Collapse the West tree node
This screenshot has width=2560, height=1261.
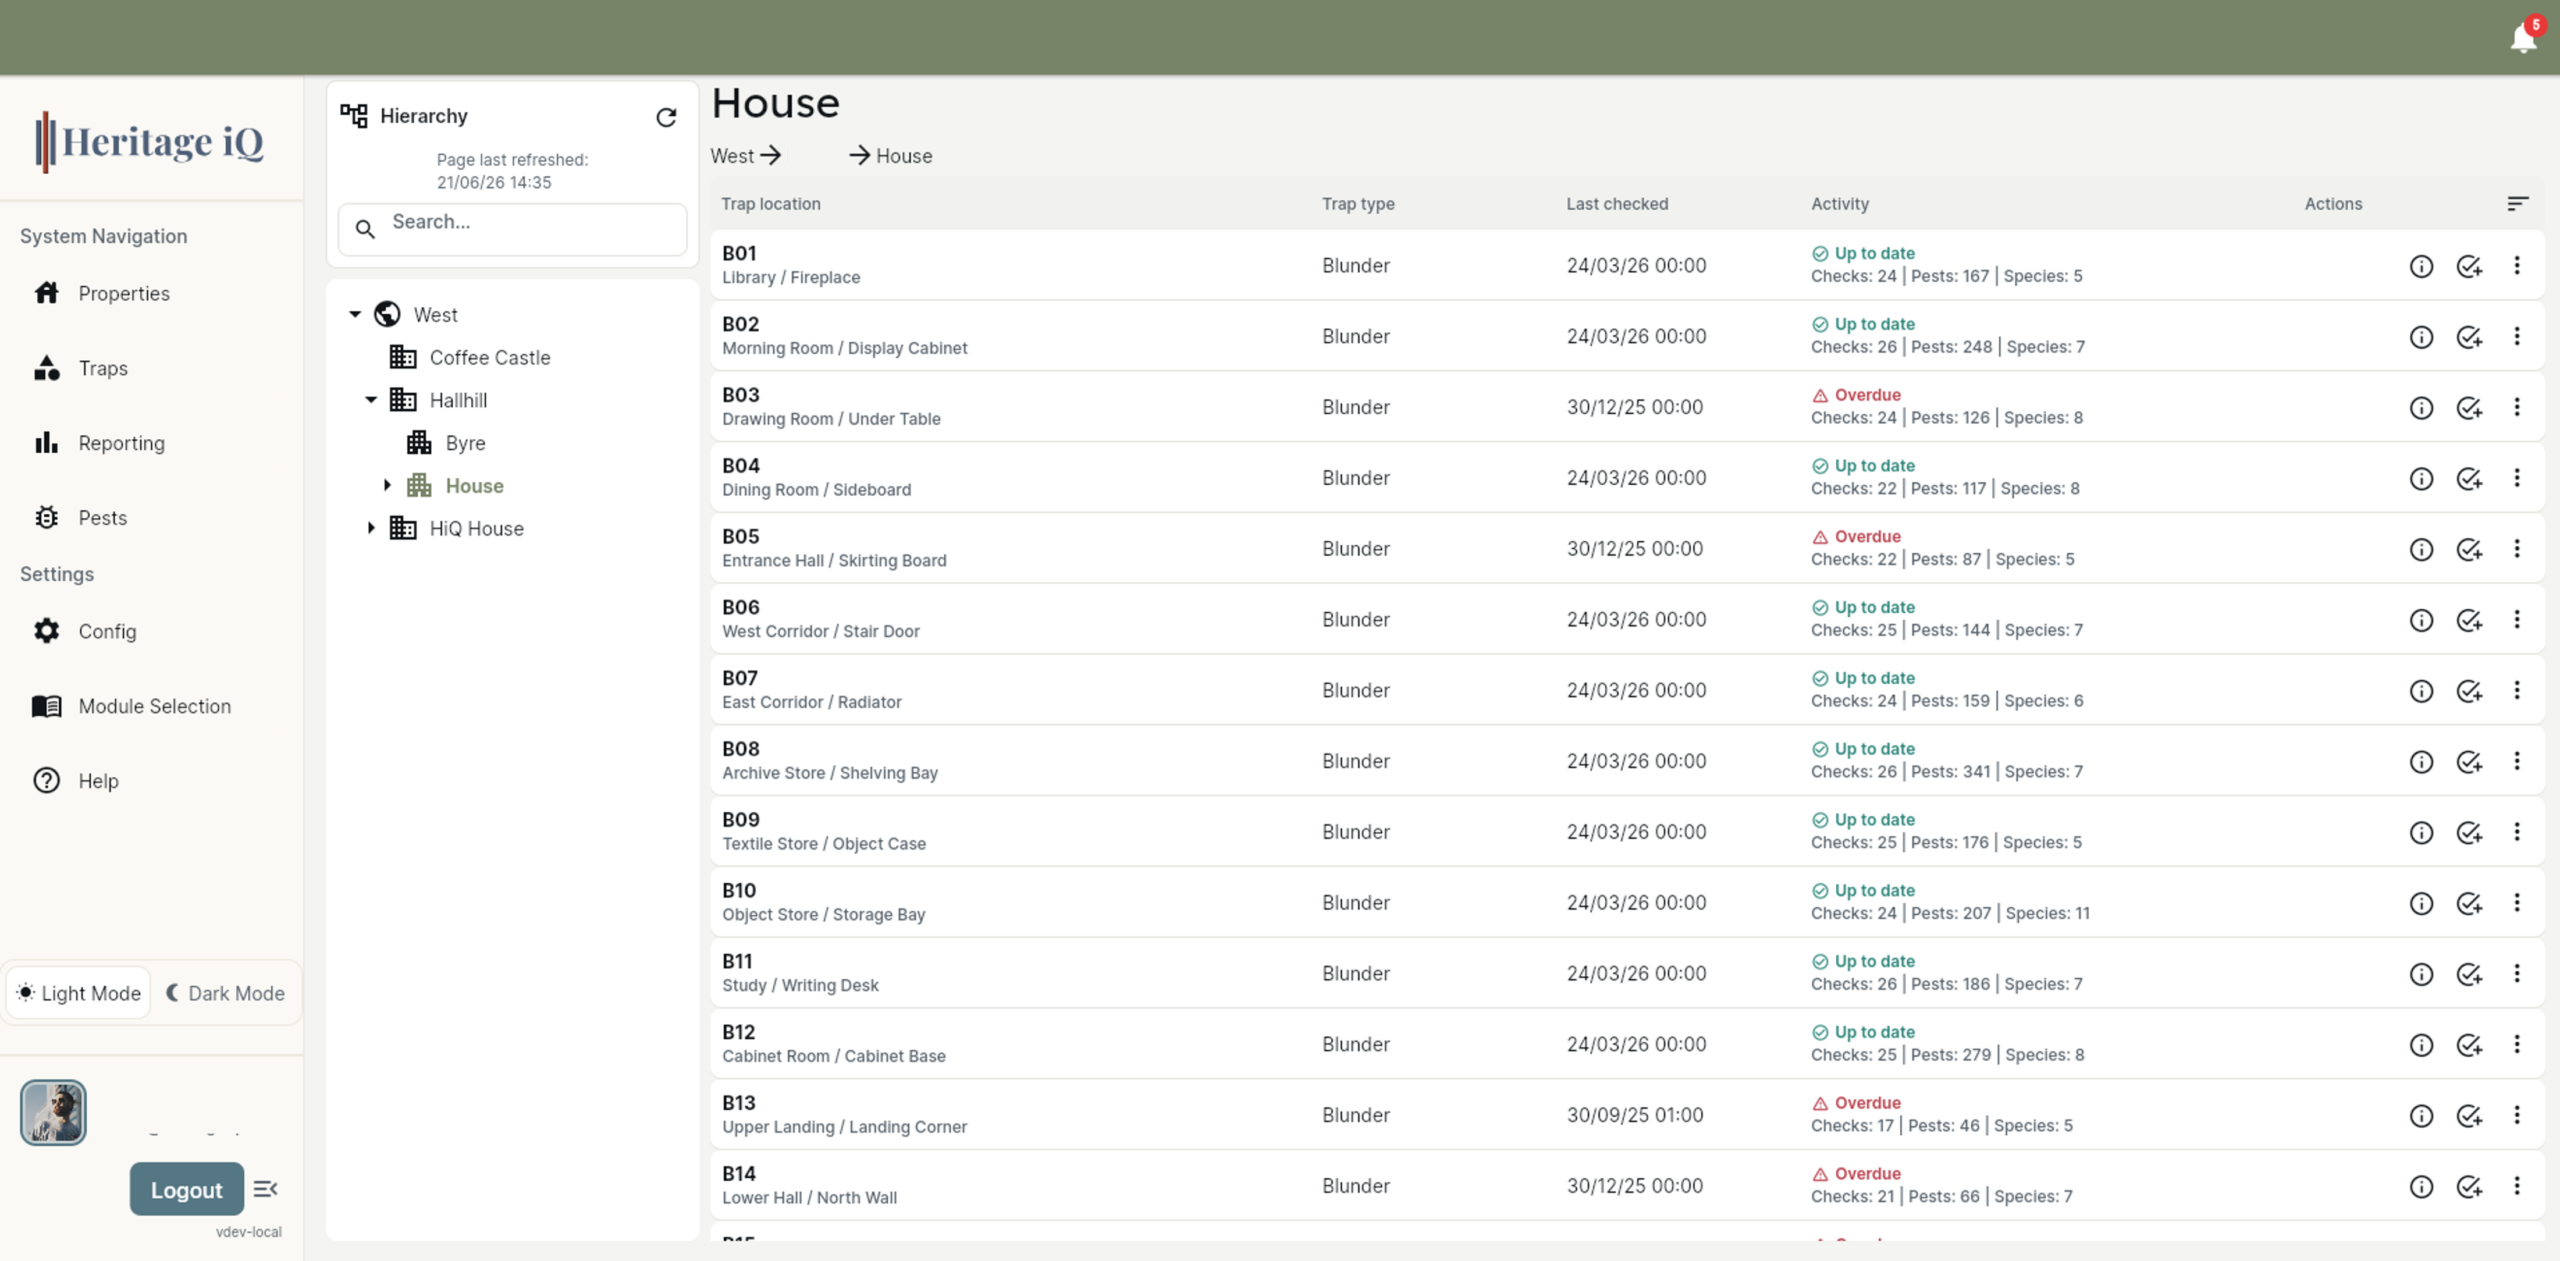click(355, 315)
